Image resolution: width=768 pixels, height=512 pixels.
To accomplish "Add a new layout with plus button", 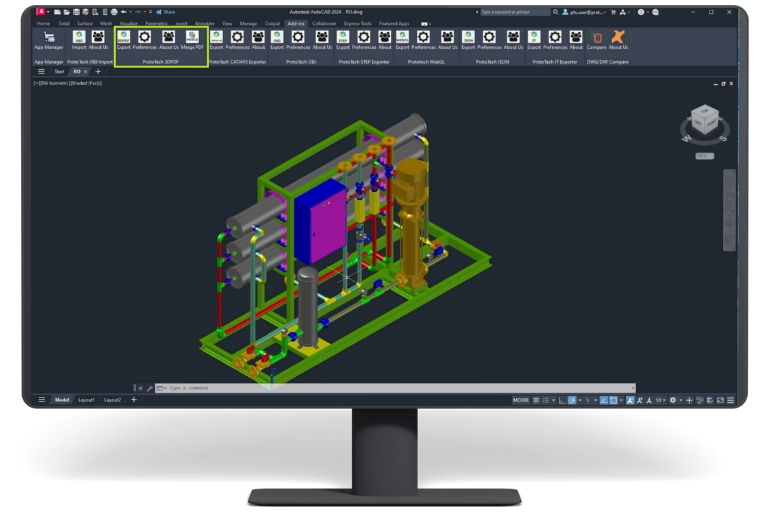I will click(x=133, y=400).
